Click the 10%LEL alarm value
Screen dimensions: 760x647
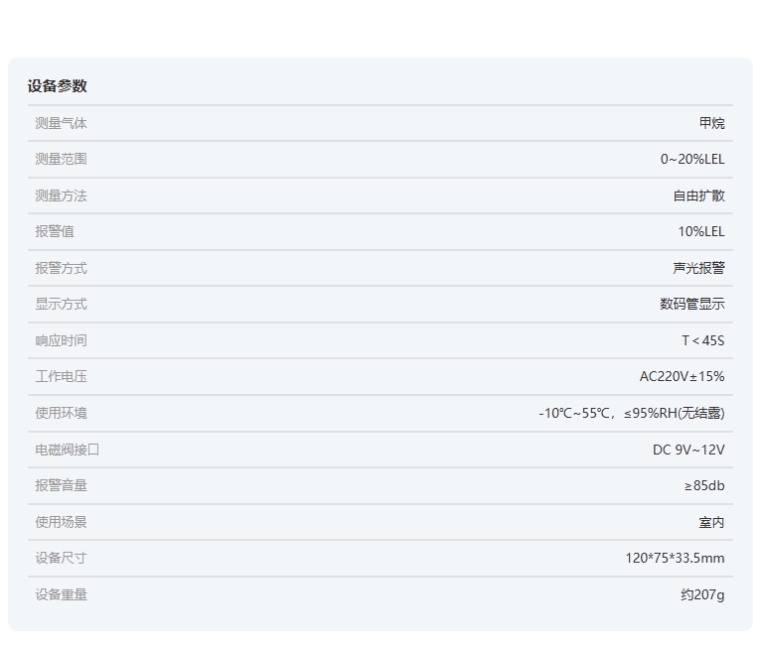[x=701, y=231]
